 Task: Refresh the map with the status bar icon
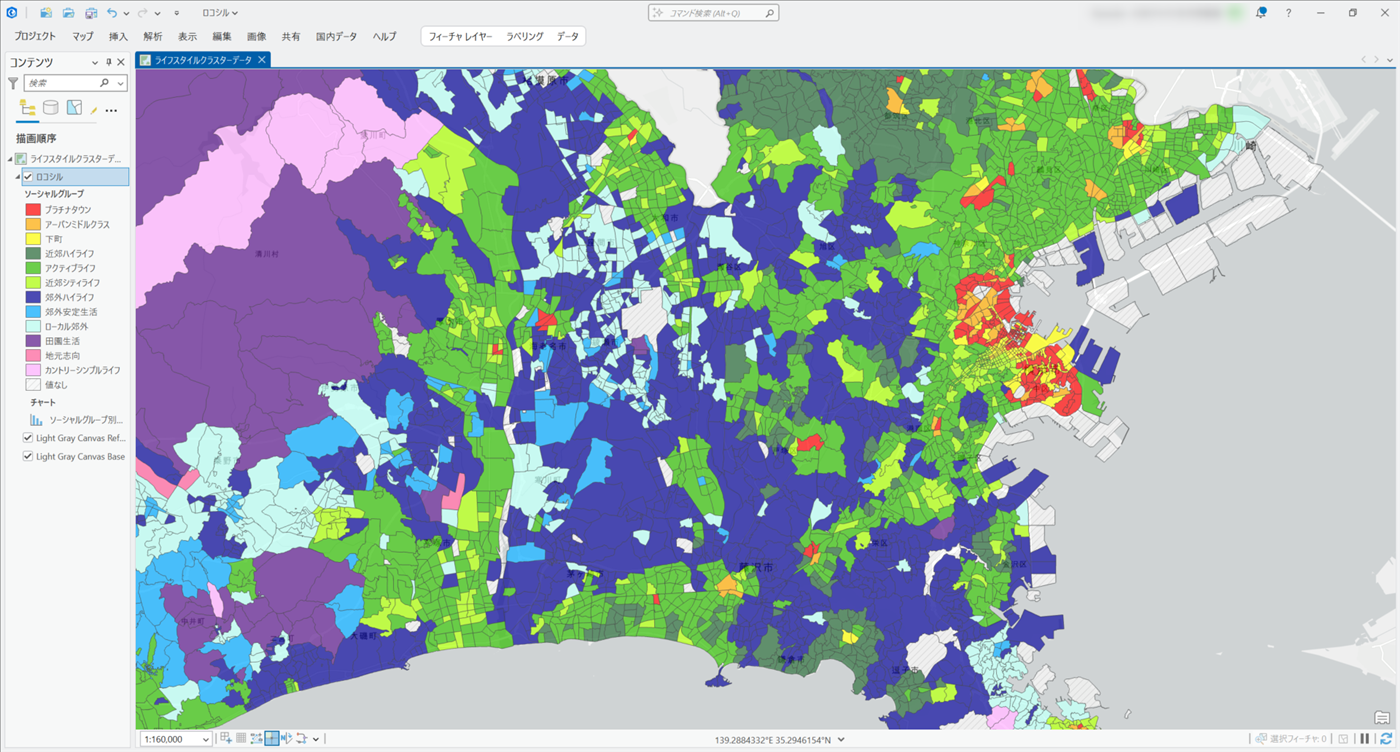pos(1386,739)
